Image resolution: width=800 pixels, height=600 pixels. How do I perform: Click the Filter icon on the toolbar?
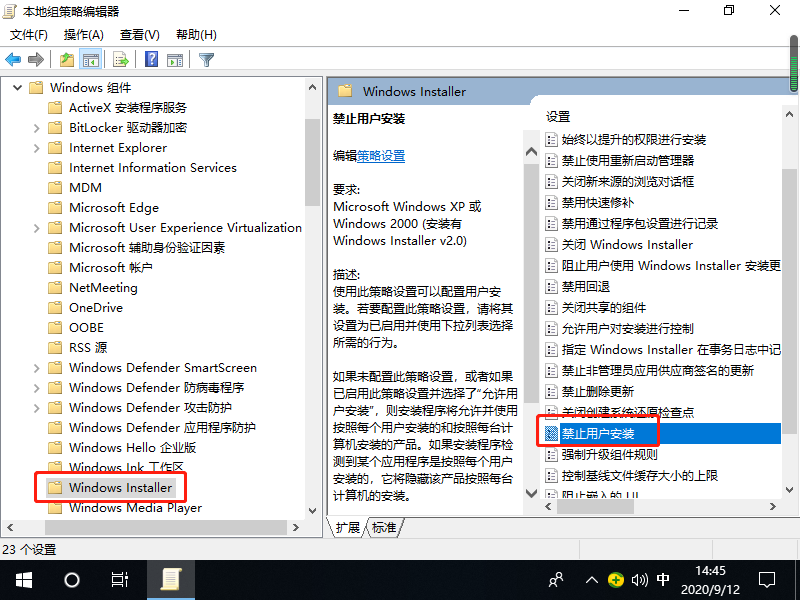point(206,59)
